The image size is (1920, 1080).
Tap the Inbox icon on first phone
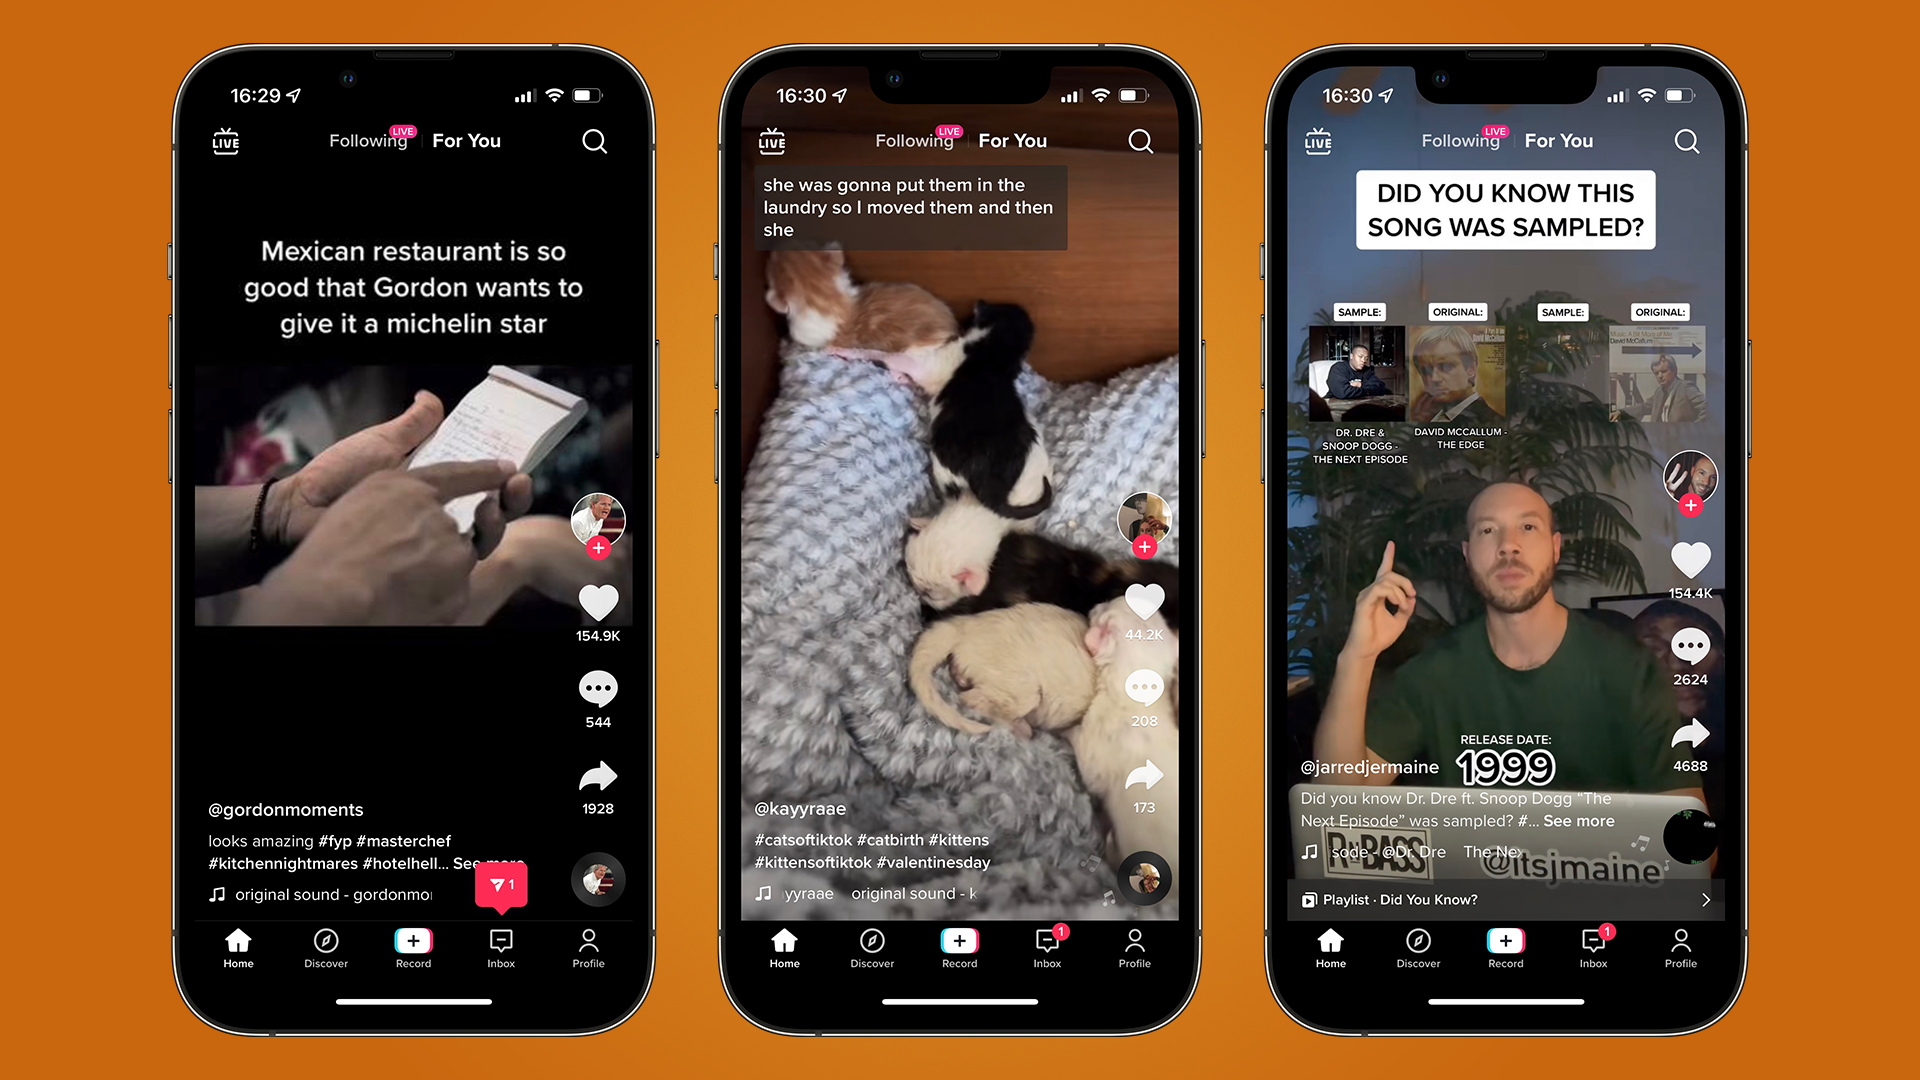tap(501, 947)
